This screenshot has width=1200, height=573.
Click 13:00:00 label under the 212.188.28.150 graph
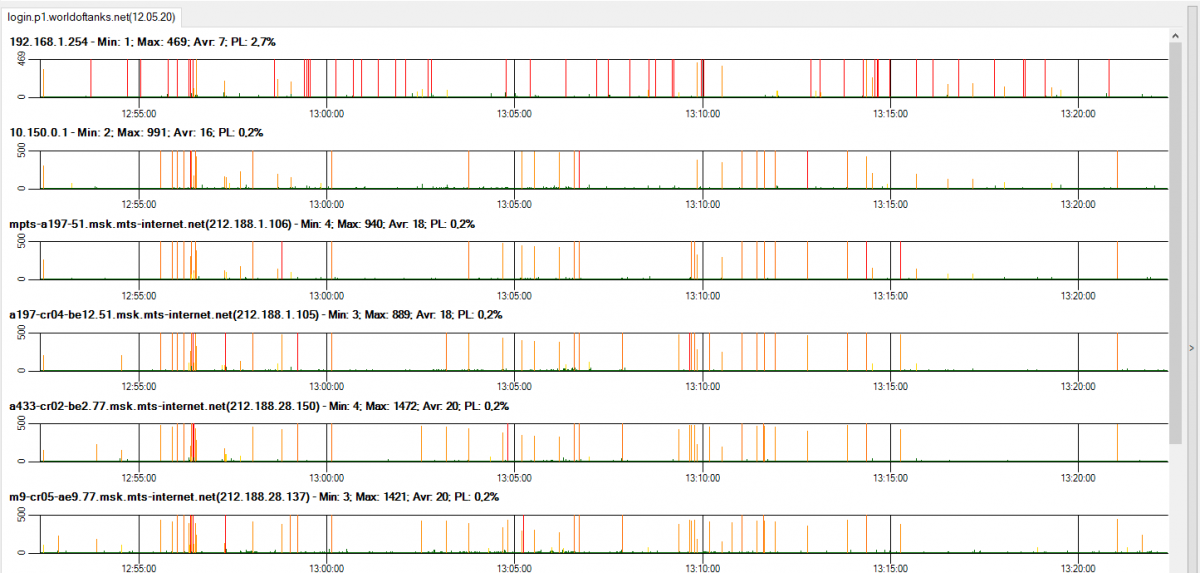[x=326, y=477]
